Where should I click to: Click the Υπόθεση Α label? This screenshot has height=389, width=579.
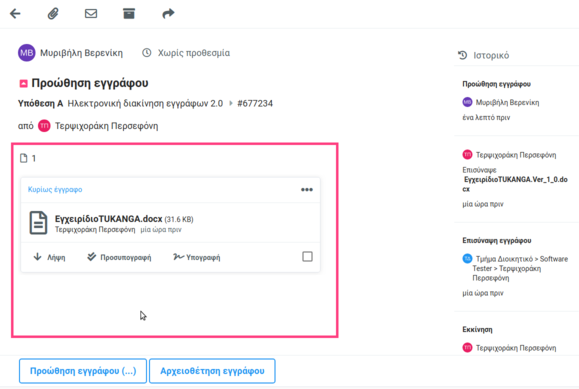41,103
